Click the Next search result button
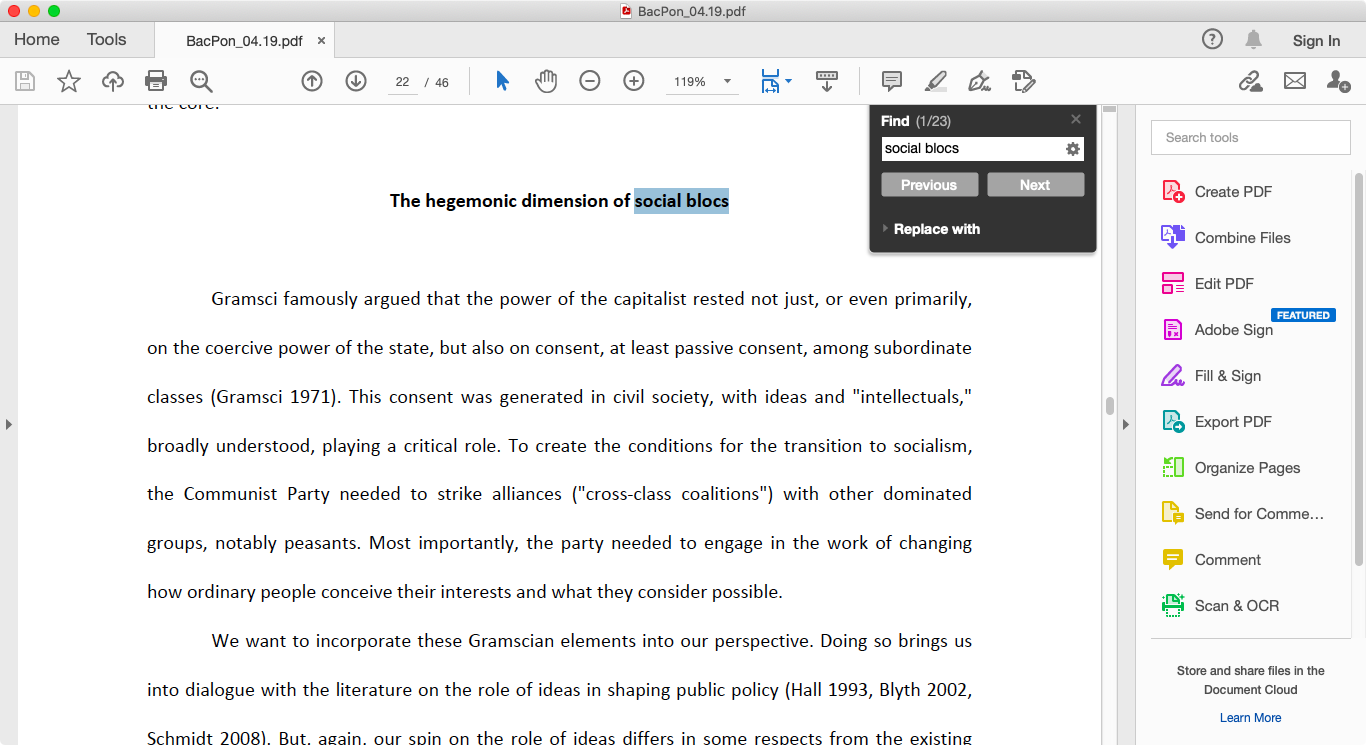The height and width of the screenshot is (745, 1366). [1035, 185]
